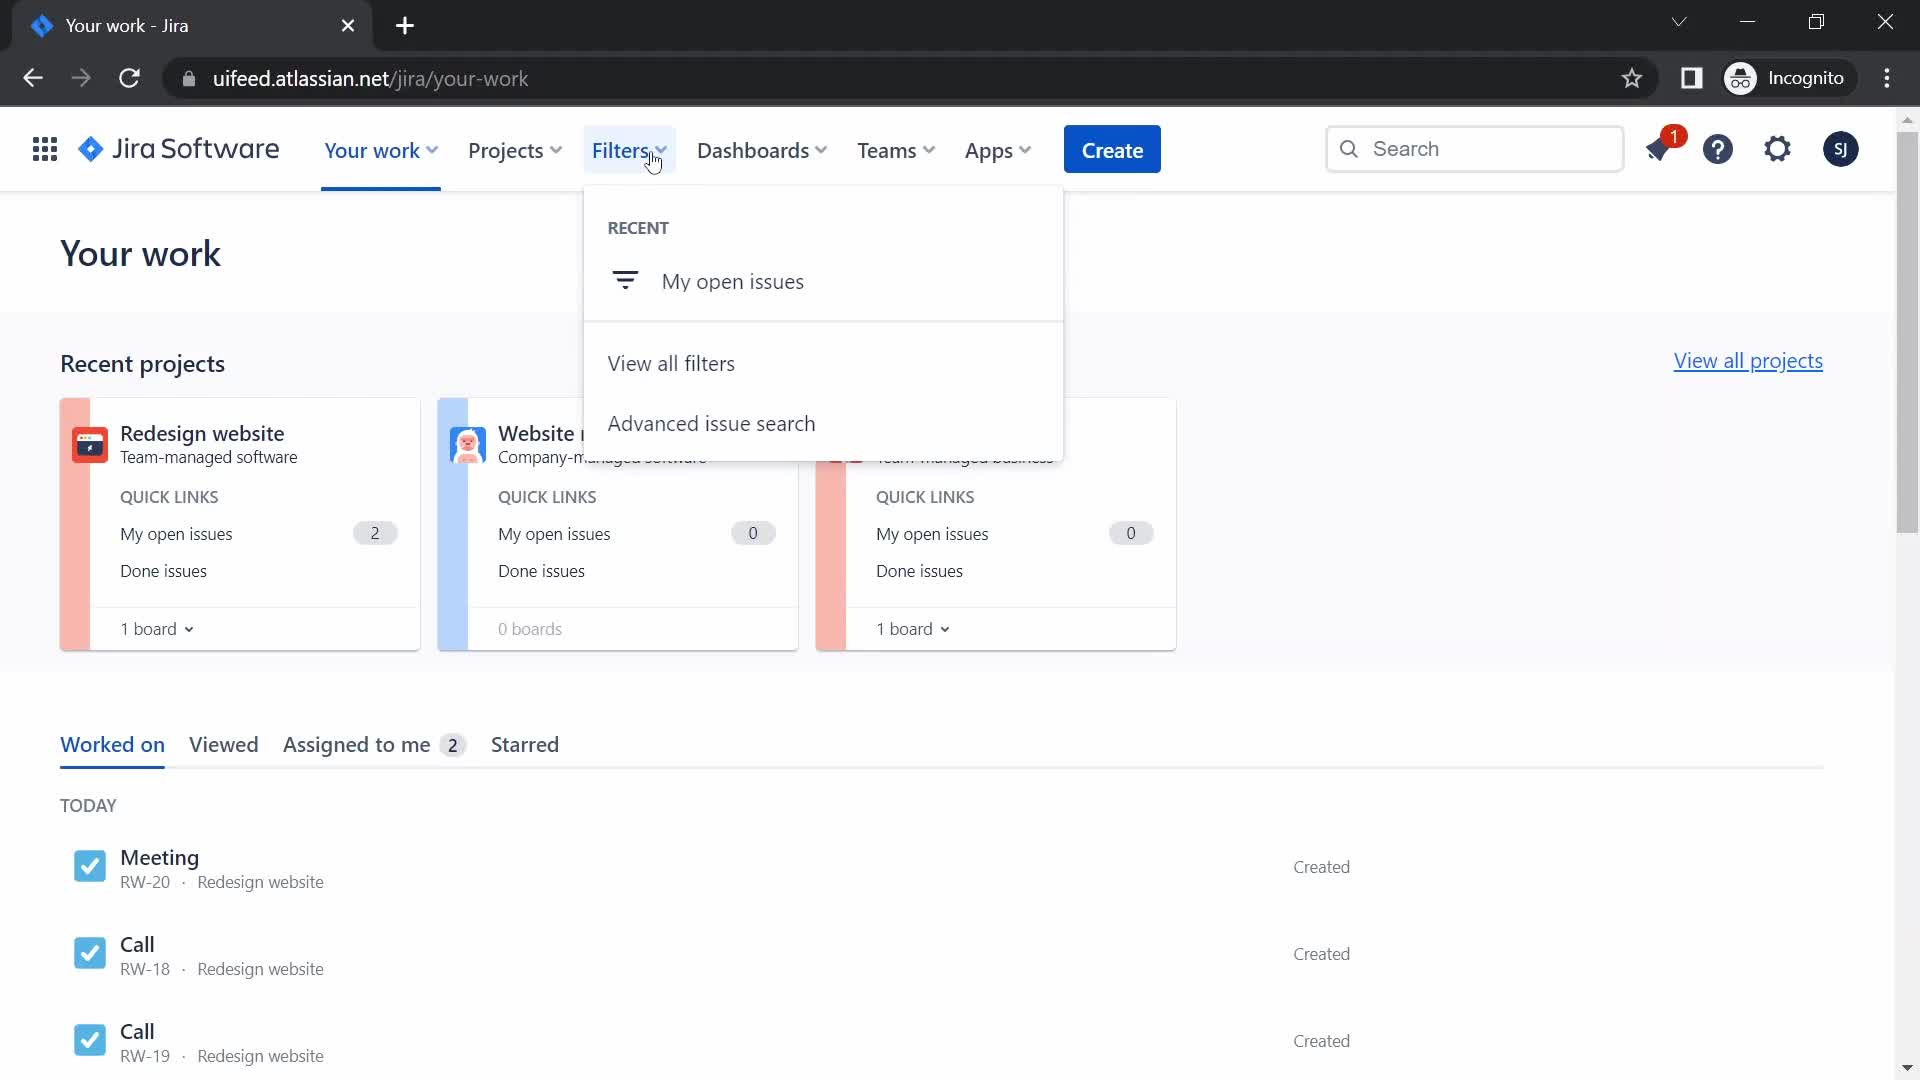Toggle the Meeting task checkbox RW-20

tap(88, 866)
